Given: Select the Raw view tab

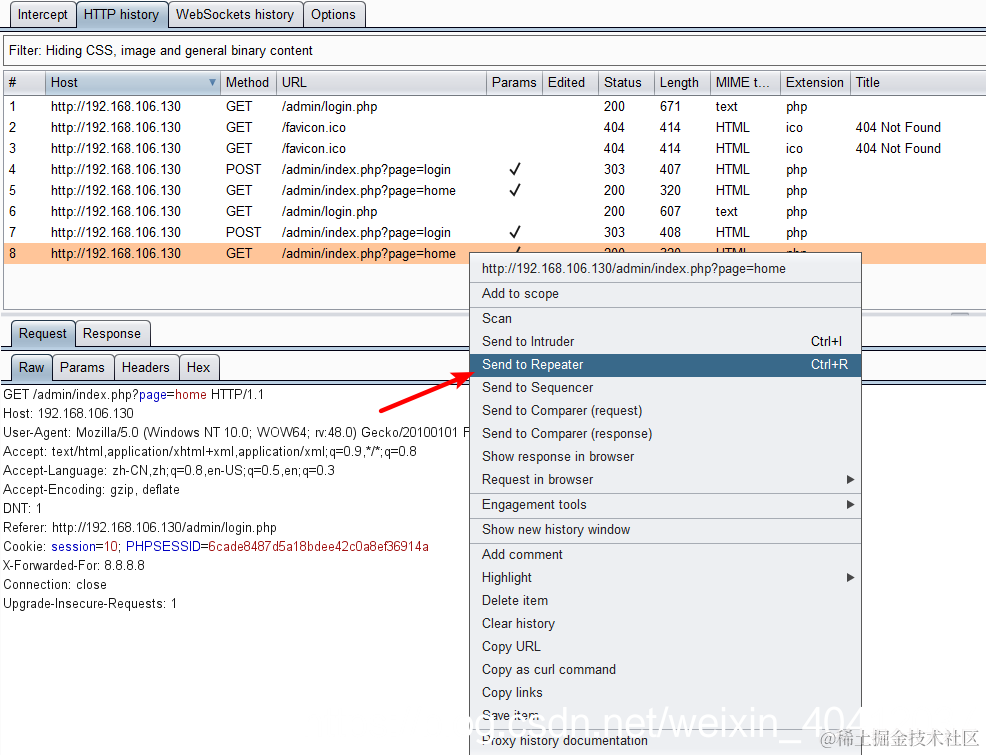Looking at the screenshot, I should 31,368.
